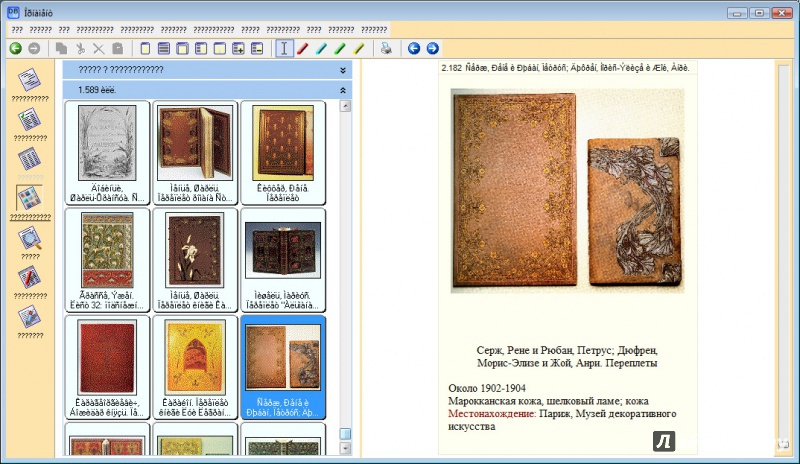The height and width of the screenshot is (464, 800).
Task: Activate the text cursor selection tool
Action: pyautogui.click(x=284, y=48)
